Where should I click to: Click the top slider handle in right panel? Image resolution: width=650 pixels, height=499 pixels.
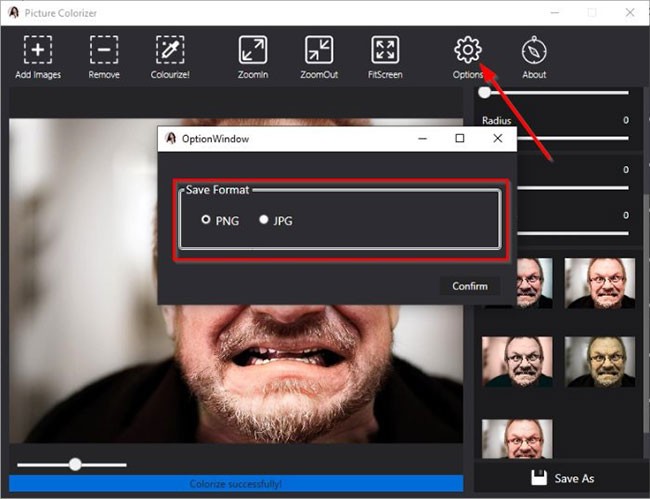click(485, 92)
